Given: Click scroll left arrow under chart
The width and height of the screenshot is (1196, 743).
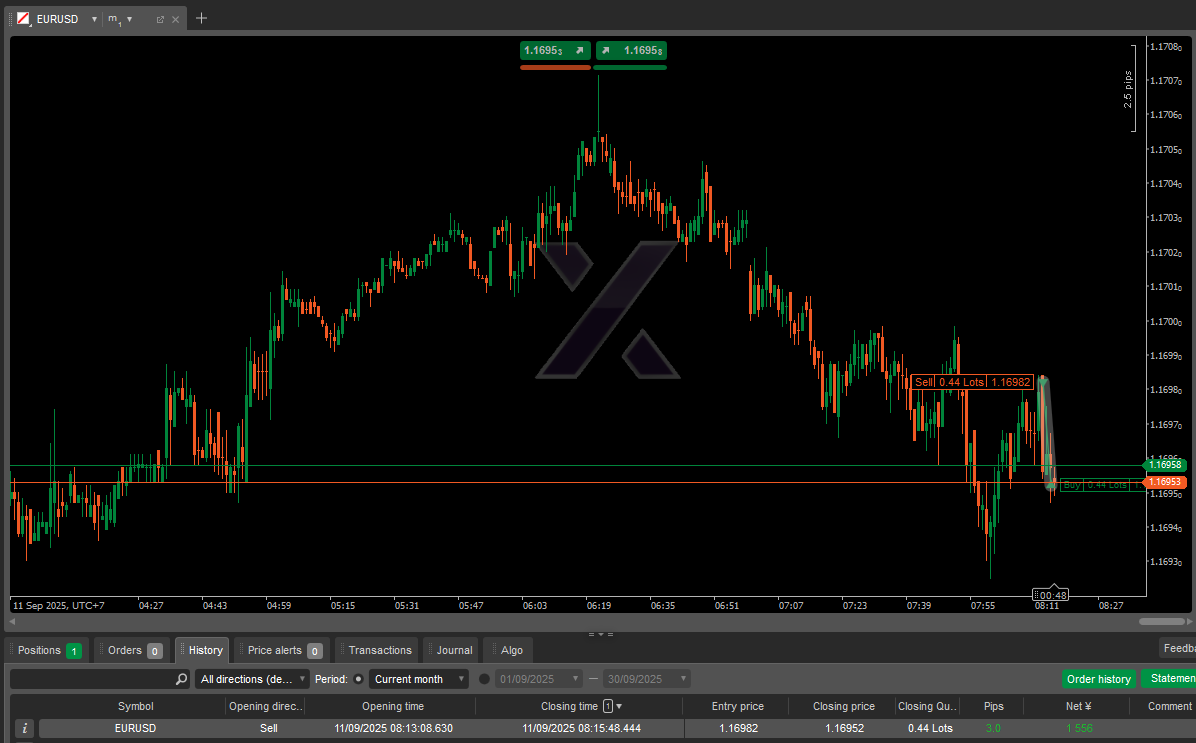Looking at the screenshot, I should click(x=13, y=621).
